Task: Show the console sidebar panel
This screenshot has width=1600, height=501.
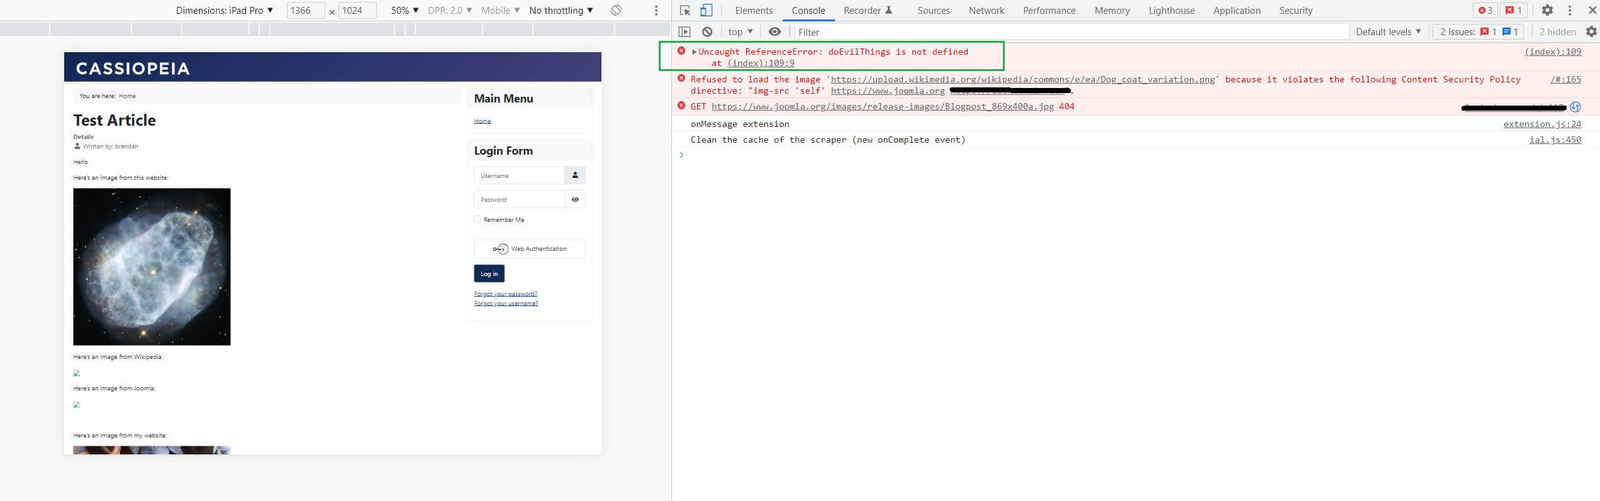Action: tap(685, 32)
